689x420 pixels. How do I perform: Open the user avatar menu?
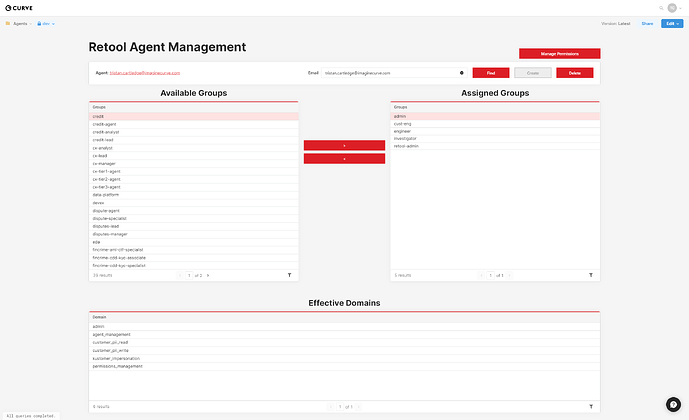click(x=672, y=8)
